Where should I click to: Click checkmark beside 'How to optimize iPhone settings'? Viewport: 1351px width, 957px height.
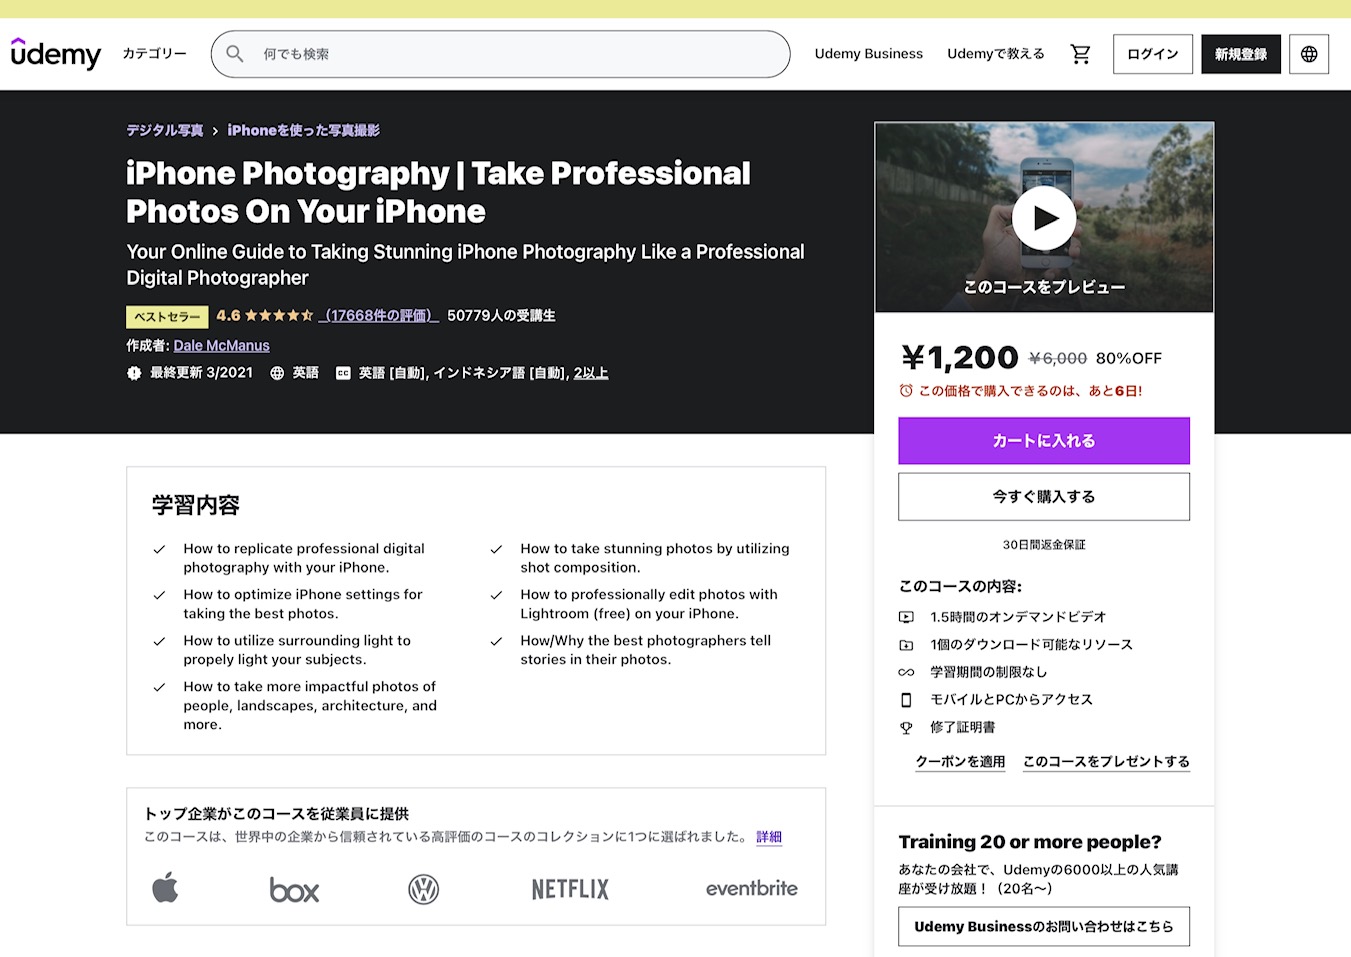(x=159, y=595)
